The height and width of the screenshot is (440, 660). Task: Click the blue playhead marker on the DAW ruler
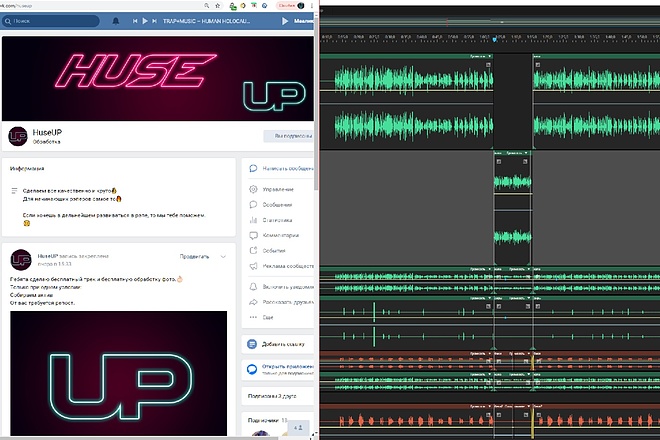coord(495,40)
